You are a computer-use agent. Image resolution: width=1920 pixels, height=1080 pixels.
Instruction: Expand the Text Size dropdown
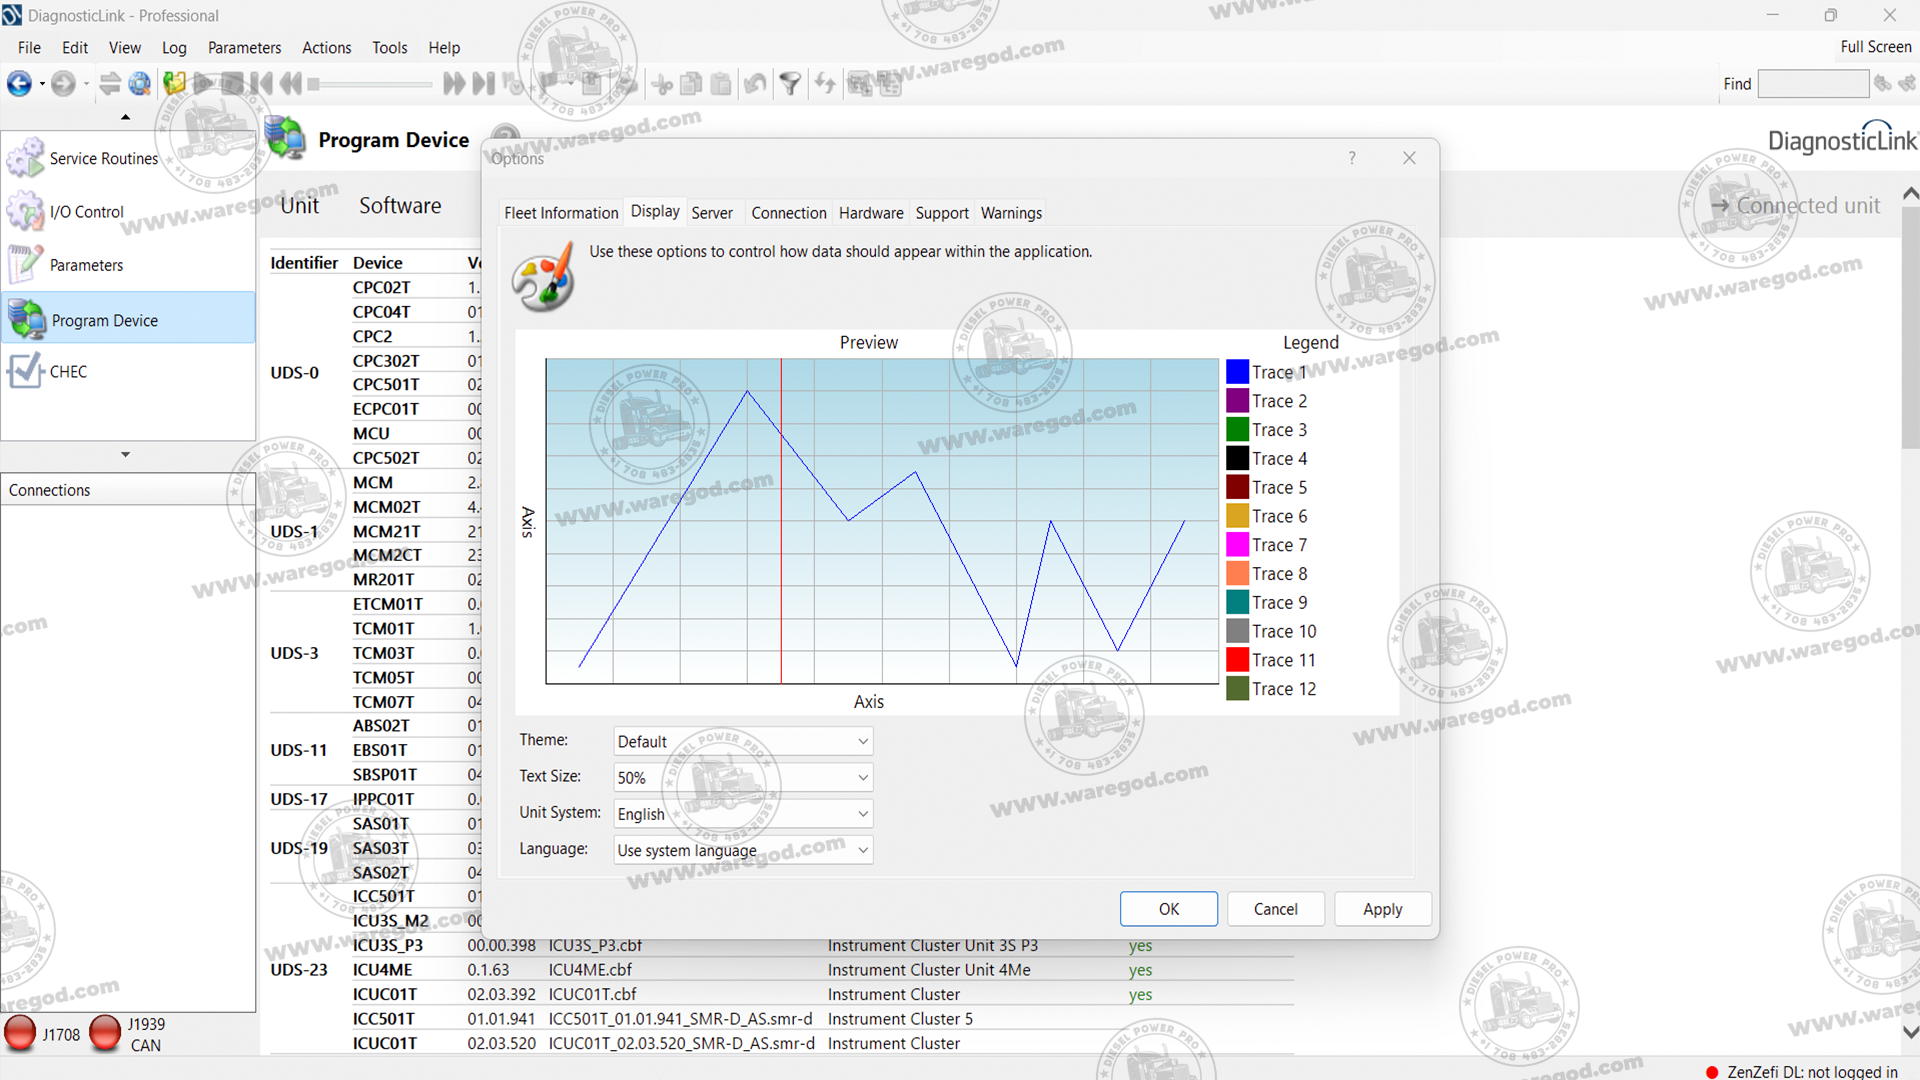click(x=743, y=777)
